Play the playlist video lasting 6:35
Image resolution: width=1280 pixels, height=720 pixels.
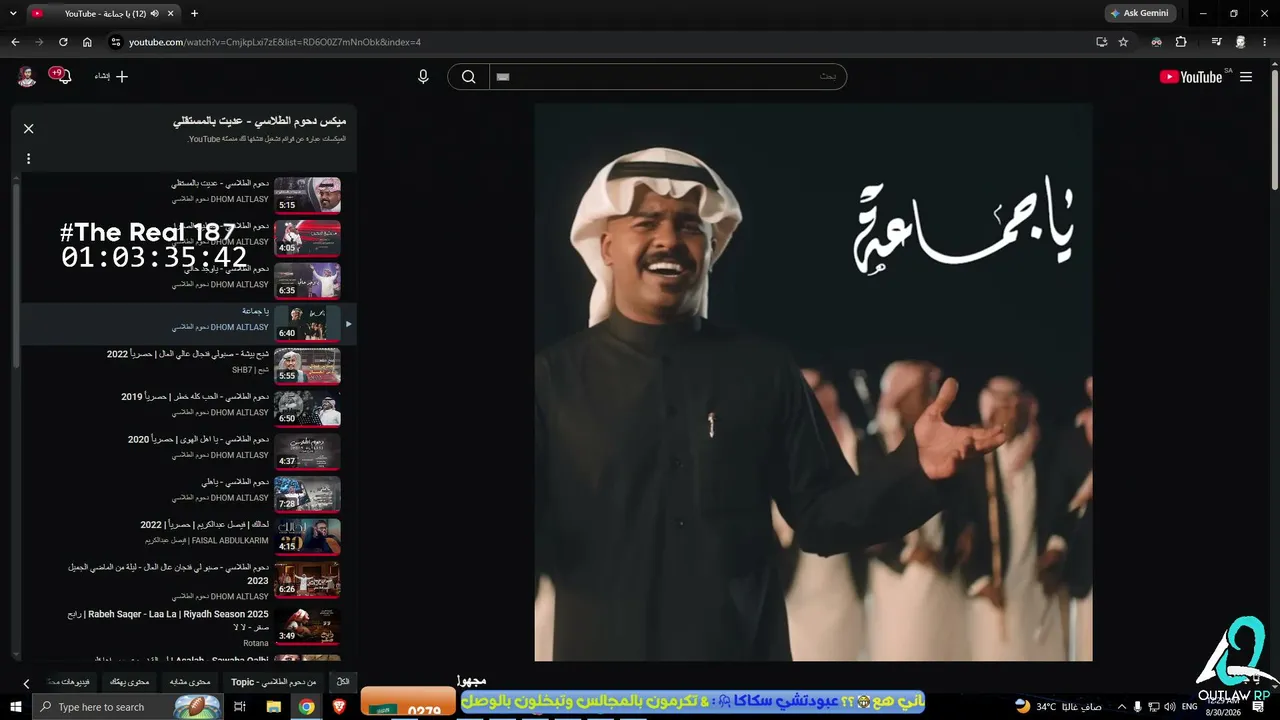click(307, 281)
